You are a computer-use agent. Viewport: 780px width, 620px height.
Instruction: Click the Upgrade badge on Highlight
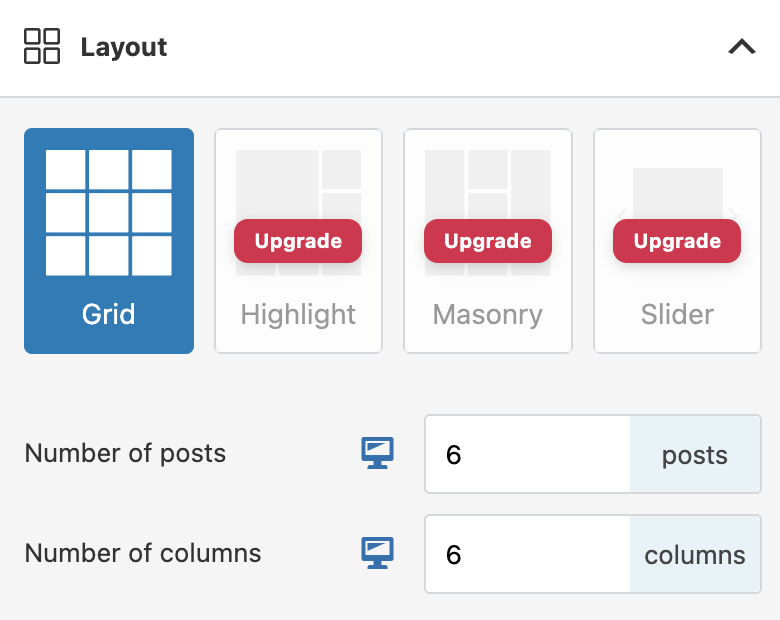pyautogui.click(x=298, y=241)
